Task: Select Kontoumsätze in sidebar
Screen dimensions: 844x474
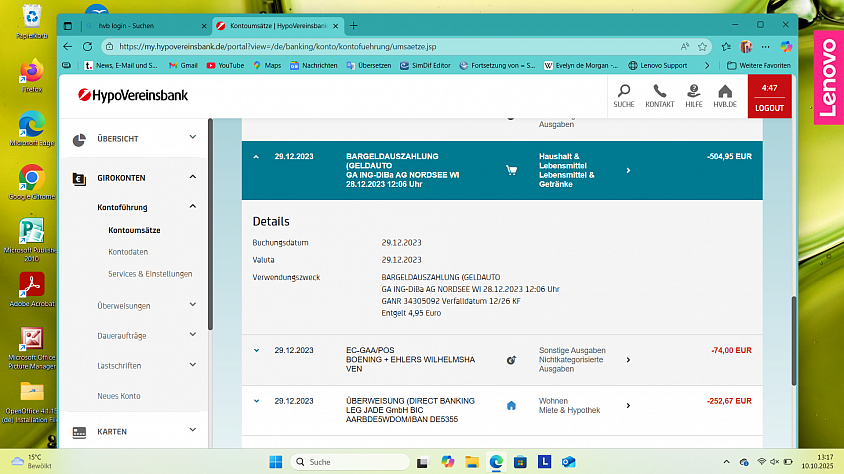Action: 134,230
